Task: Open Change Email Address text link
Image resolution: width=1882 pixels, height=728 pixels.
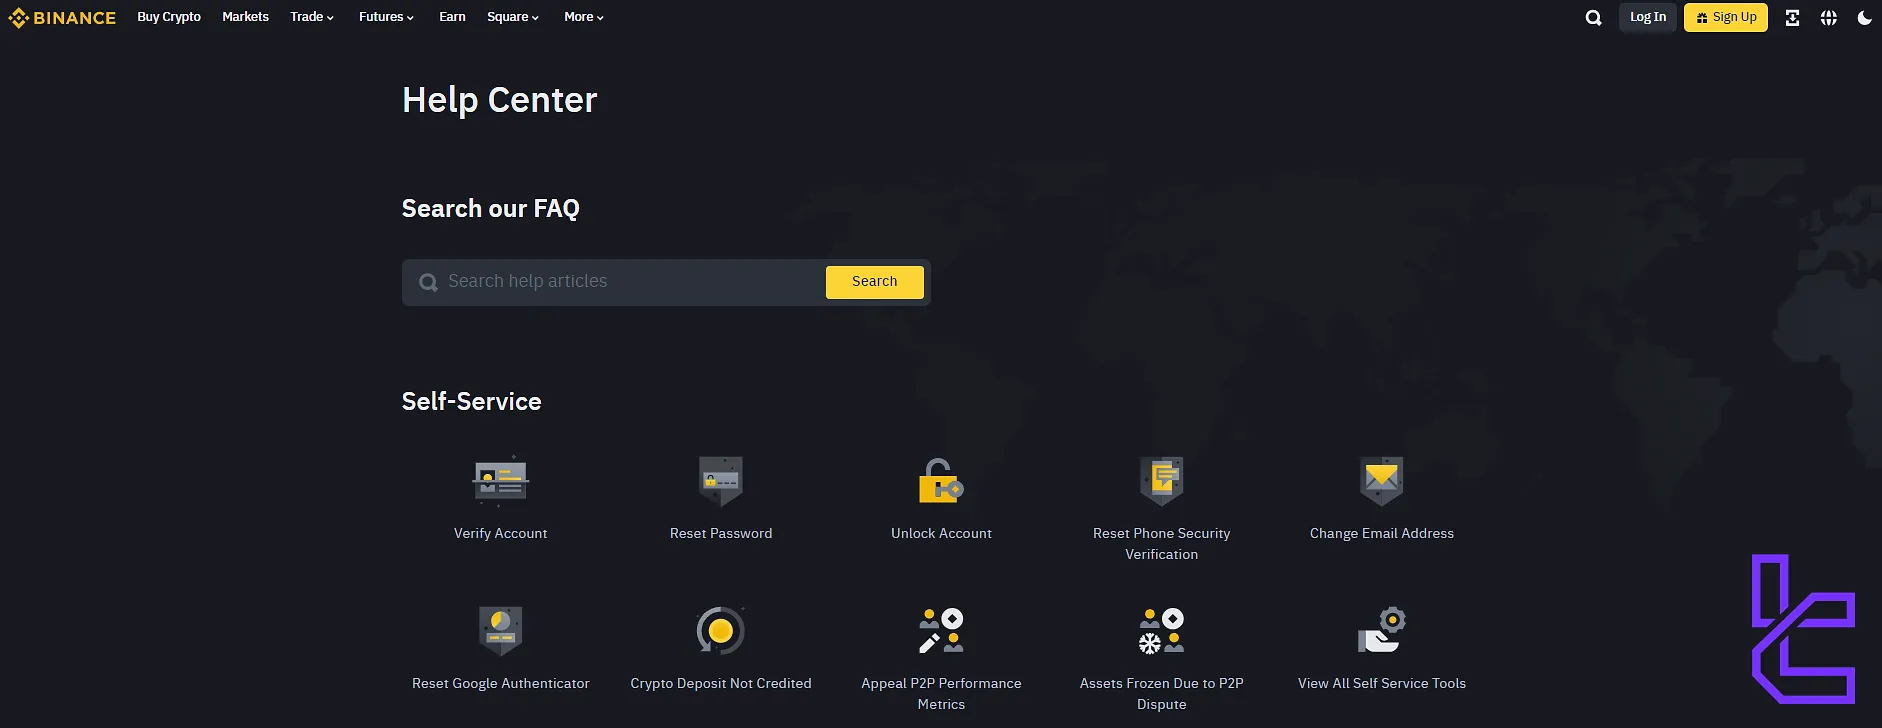Action: [x=1382, y=533]
